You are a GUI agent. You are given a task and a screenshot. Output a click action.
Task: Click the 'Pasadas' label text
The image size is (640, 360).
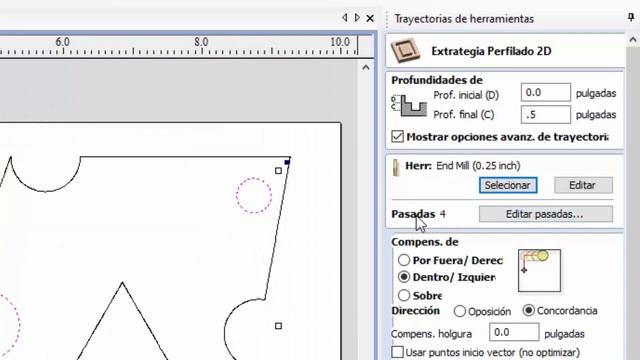point(413,214)
